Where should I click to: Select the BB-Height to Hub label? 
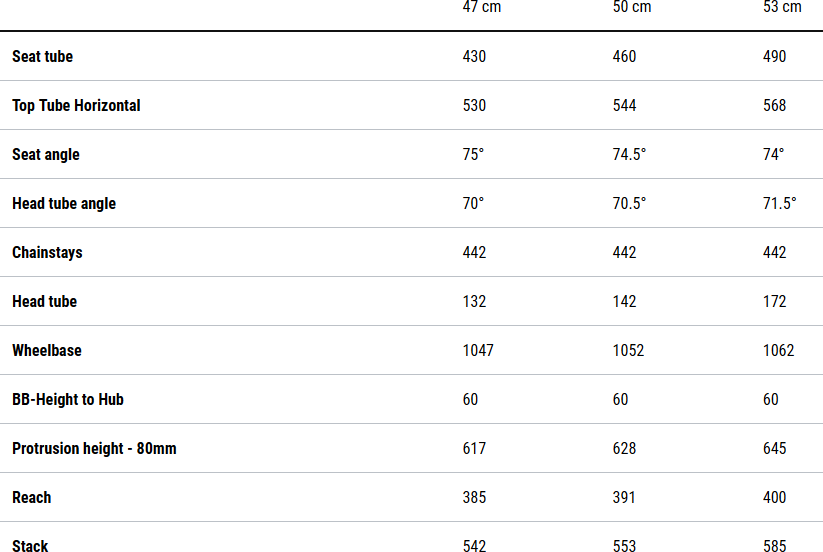tap(68, 400)
